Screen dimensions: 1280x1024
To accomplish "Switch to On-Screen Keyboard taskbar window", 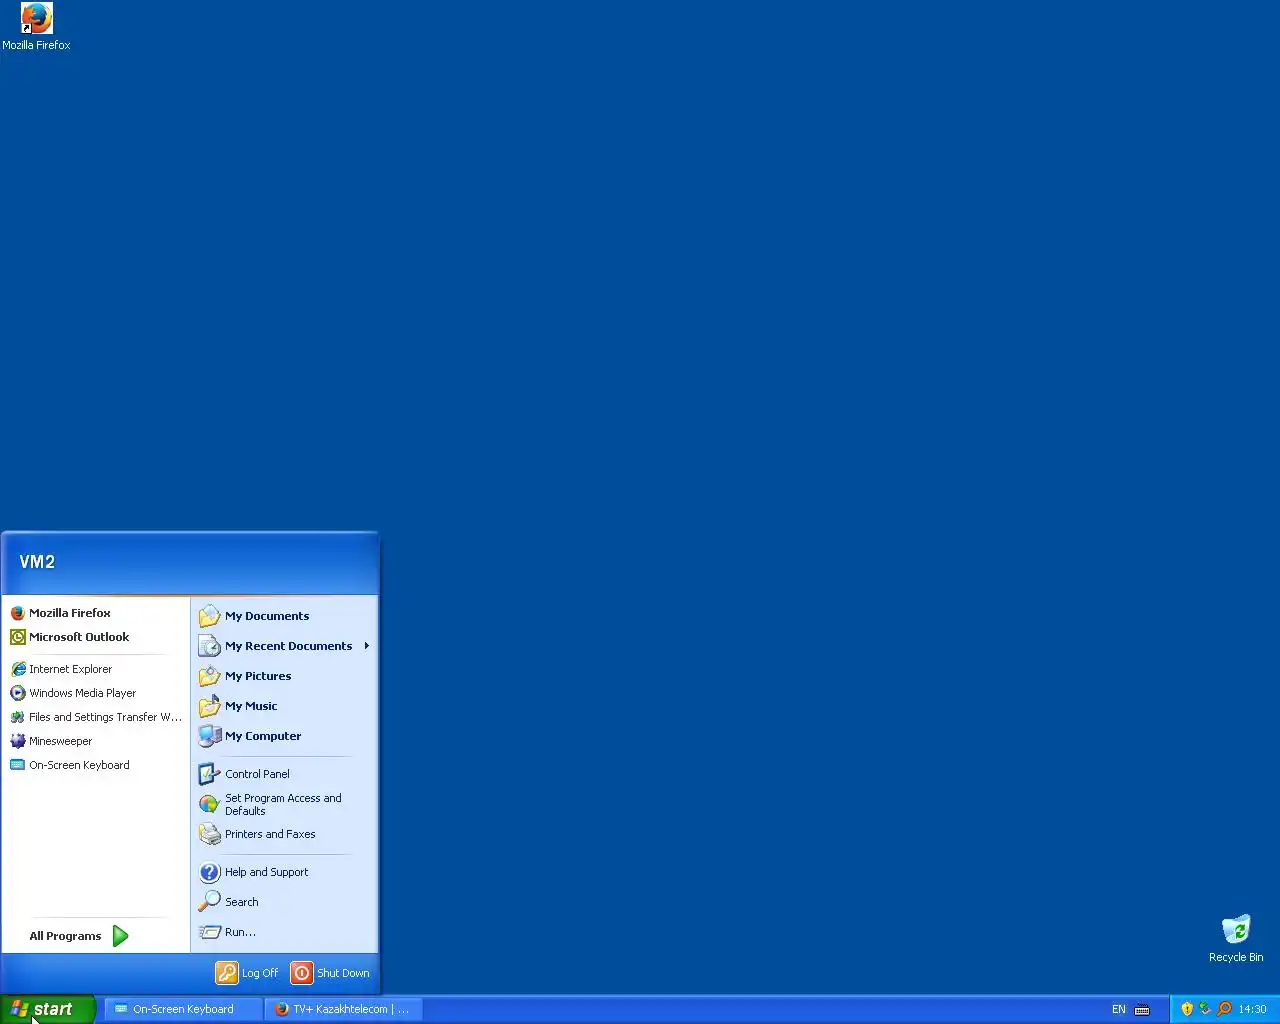I will (x=183, y=1009).
